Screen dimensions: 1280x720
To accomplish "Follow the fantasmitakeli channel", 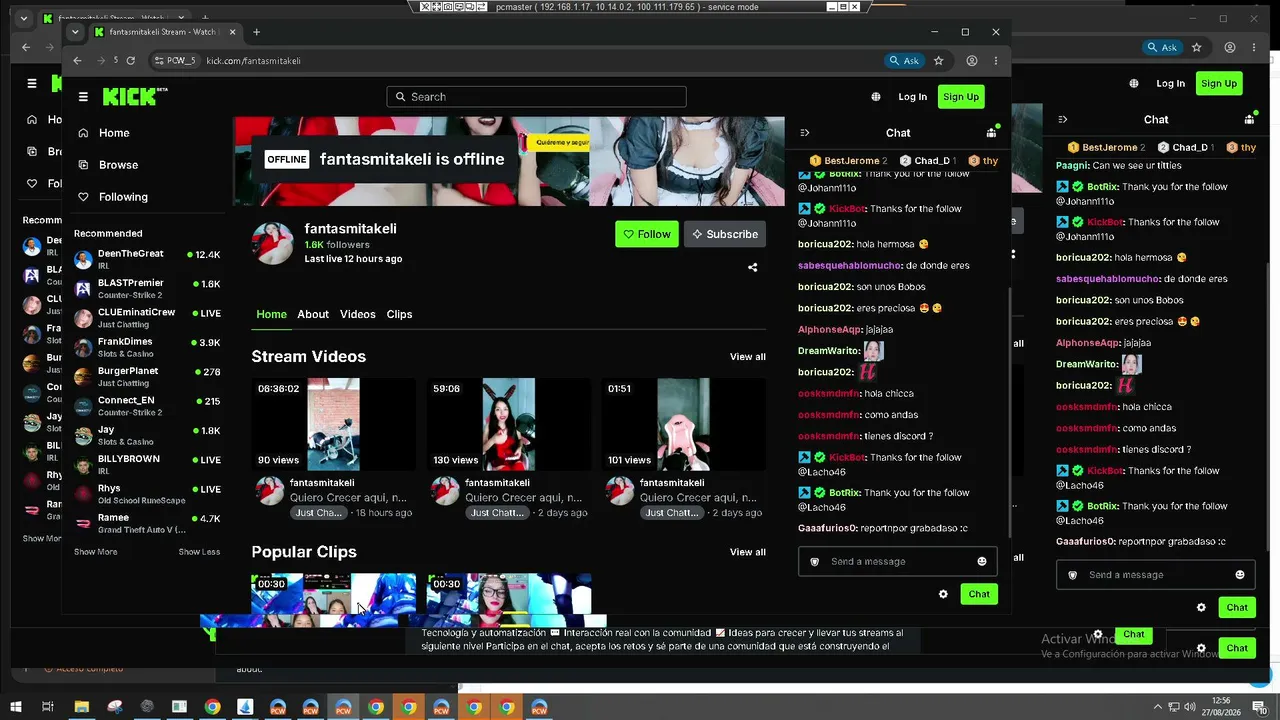I will click(647, 234).
